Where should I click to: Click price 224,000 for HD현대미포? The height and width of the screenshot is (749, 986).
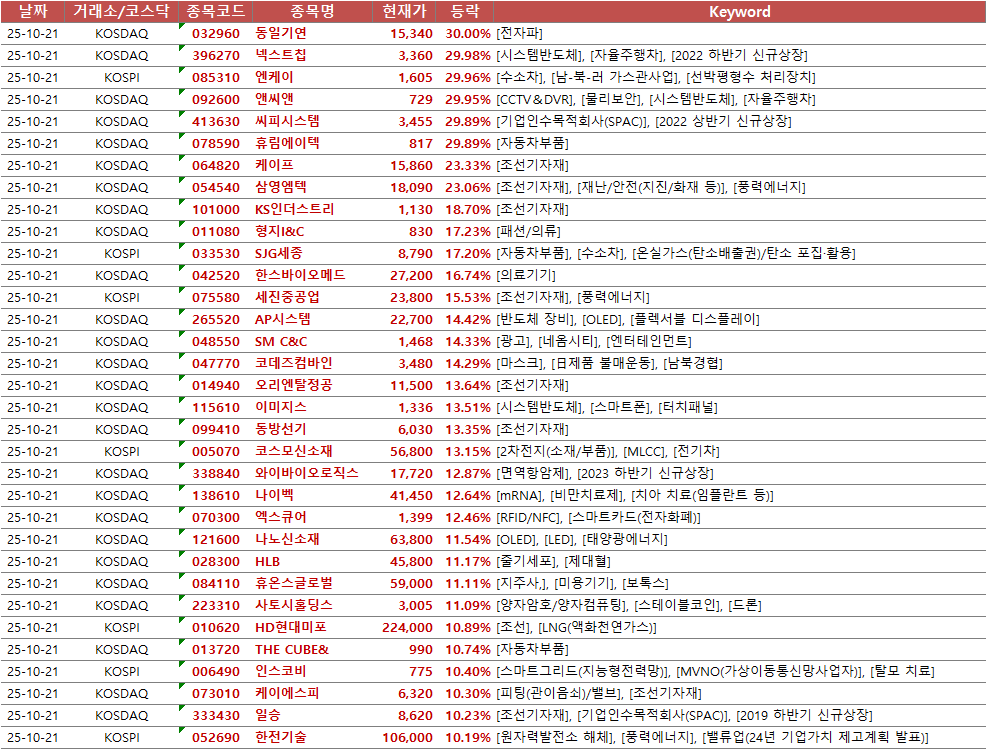407,628
